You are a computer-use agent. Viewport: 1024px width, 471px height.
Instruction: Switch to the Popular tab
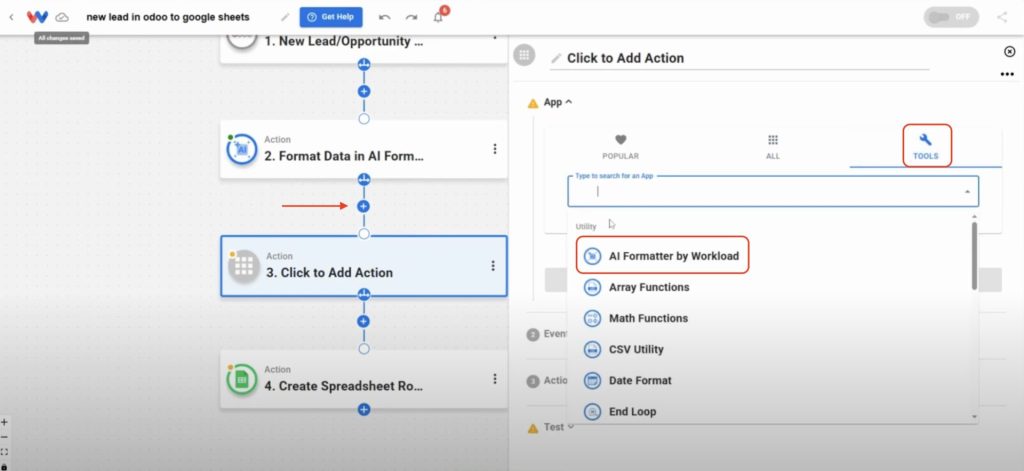[x=620, y=148]
